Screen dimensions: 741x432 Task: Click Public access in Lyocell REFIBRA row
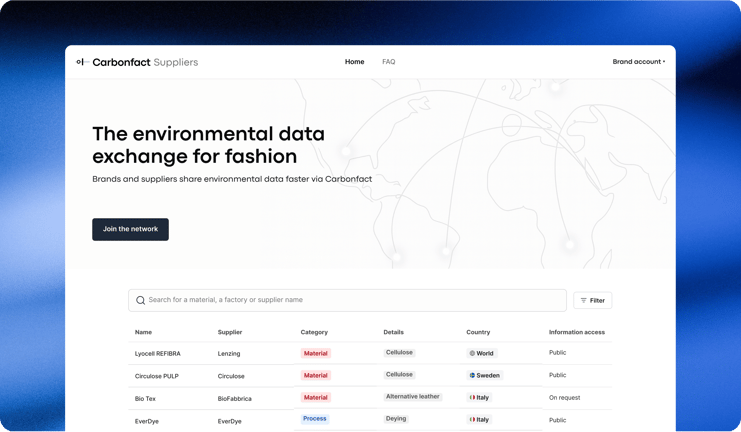(x=558, y=353)
